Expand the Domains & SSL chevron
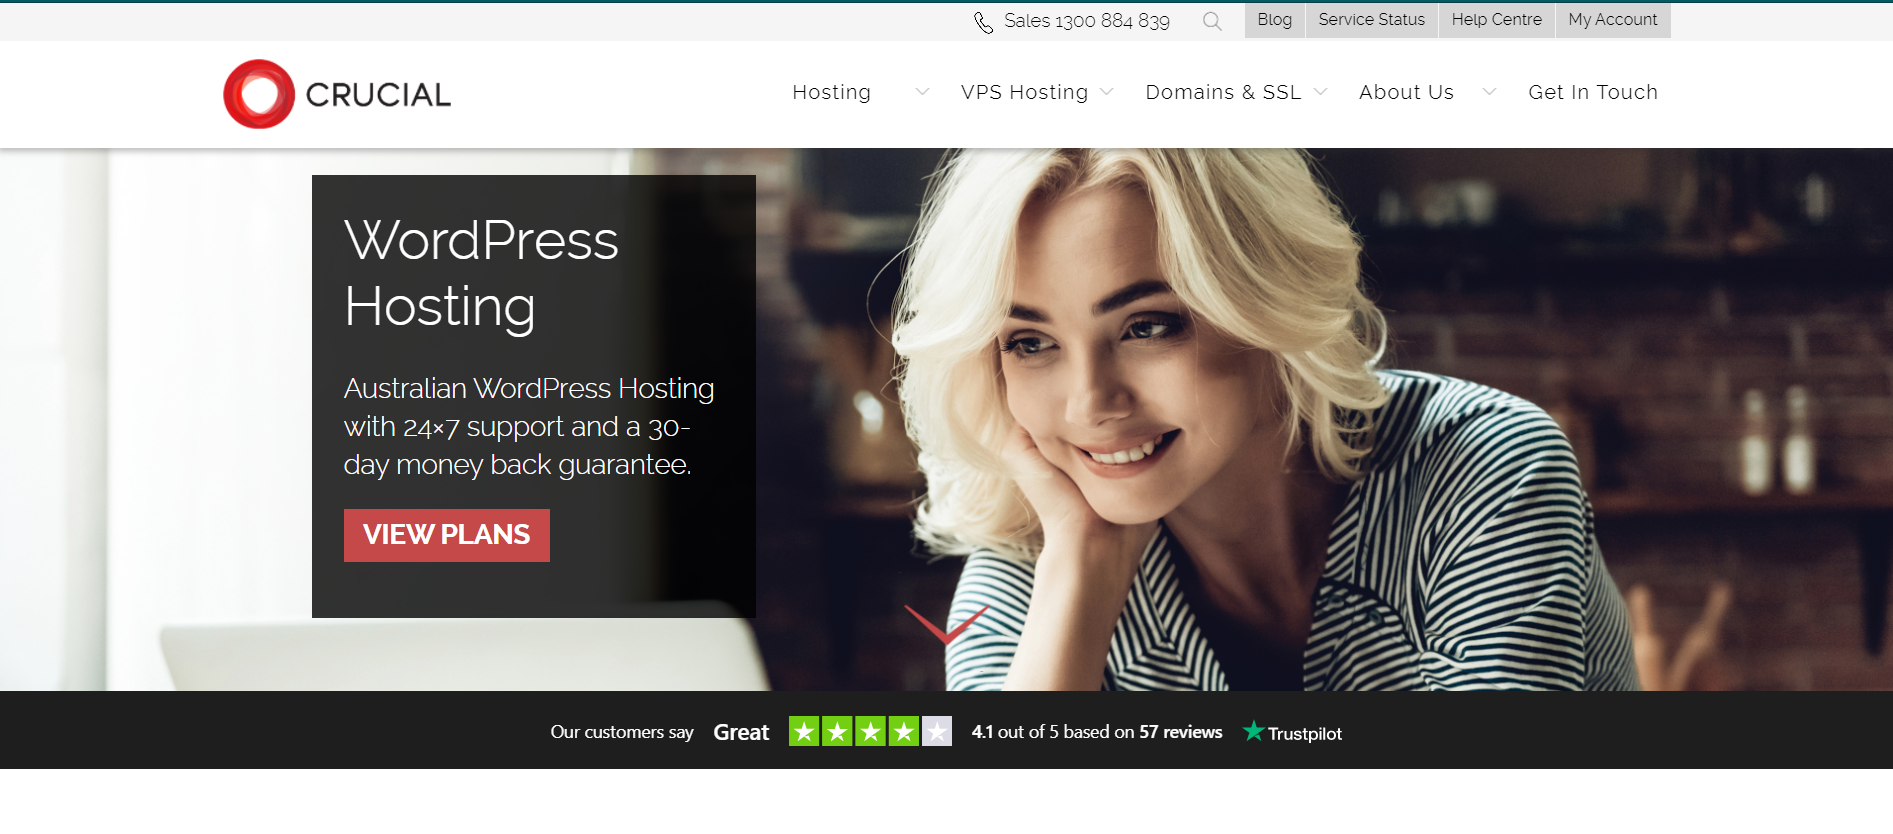Image resolution: width=1893 pixels, height=834 pixels. pyautogui.click(x=1320, y=92)
